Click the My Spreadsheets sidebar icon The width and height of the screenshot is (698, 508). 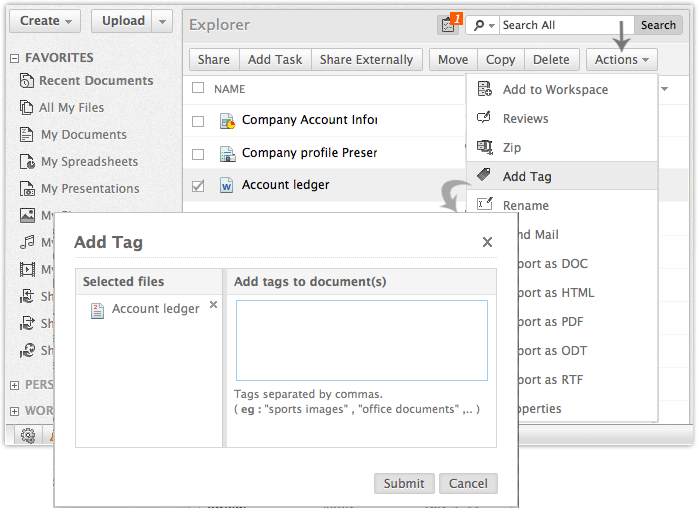(x=27, y=162)
